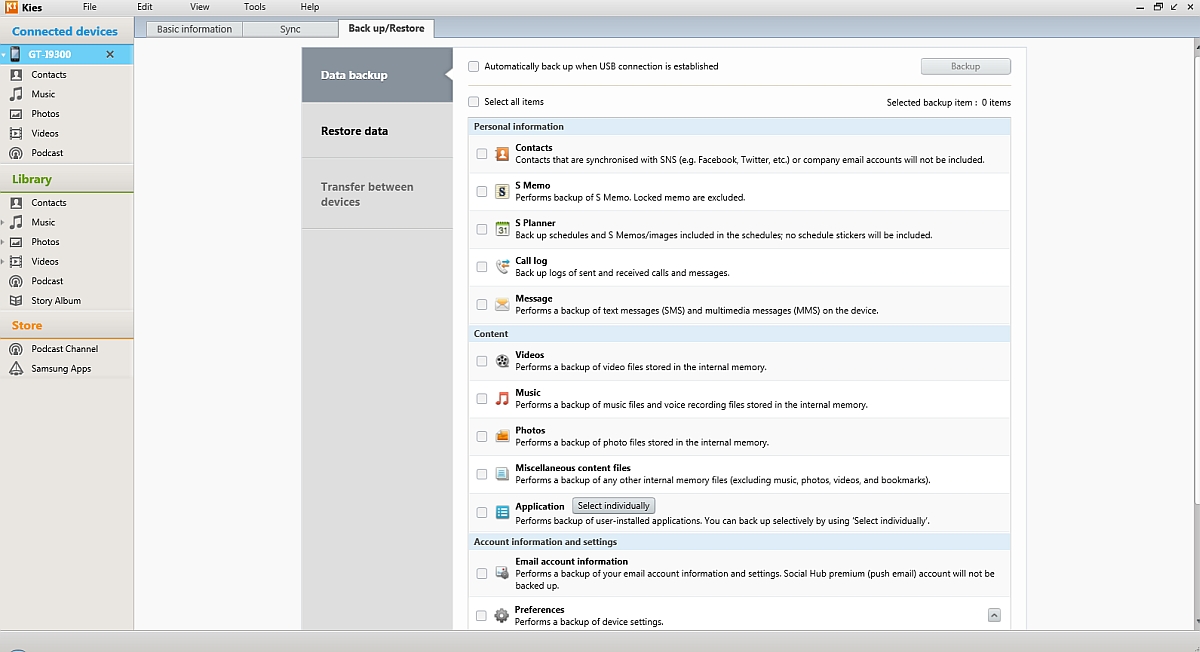This screenshot has height=652, width=1200.
Task: Click the Call log phone icon
Action: tap(502, 267)
